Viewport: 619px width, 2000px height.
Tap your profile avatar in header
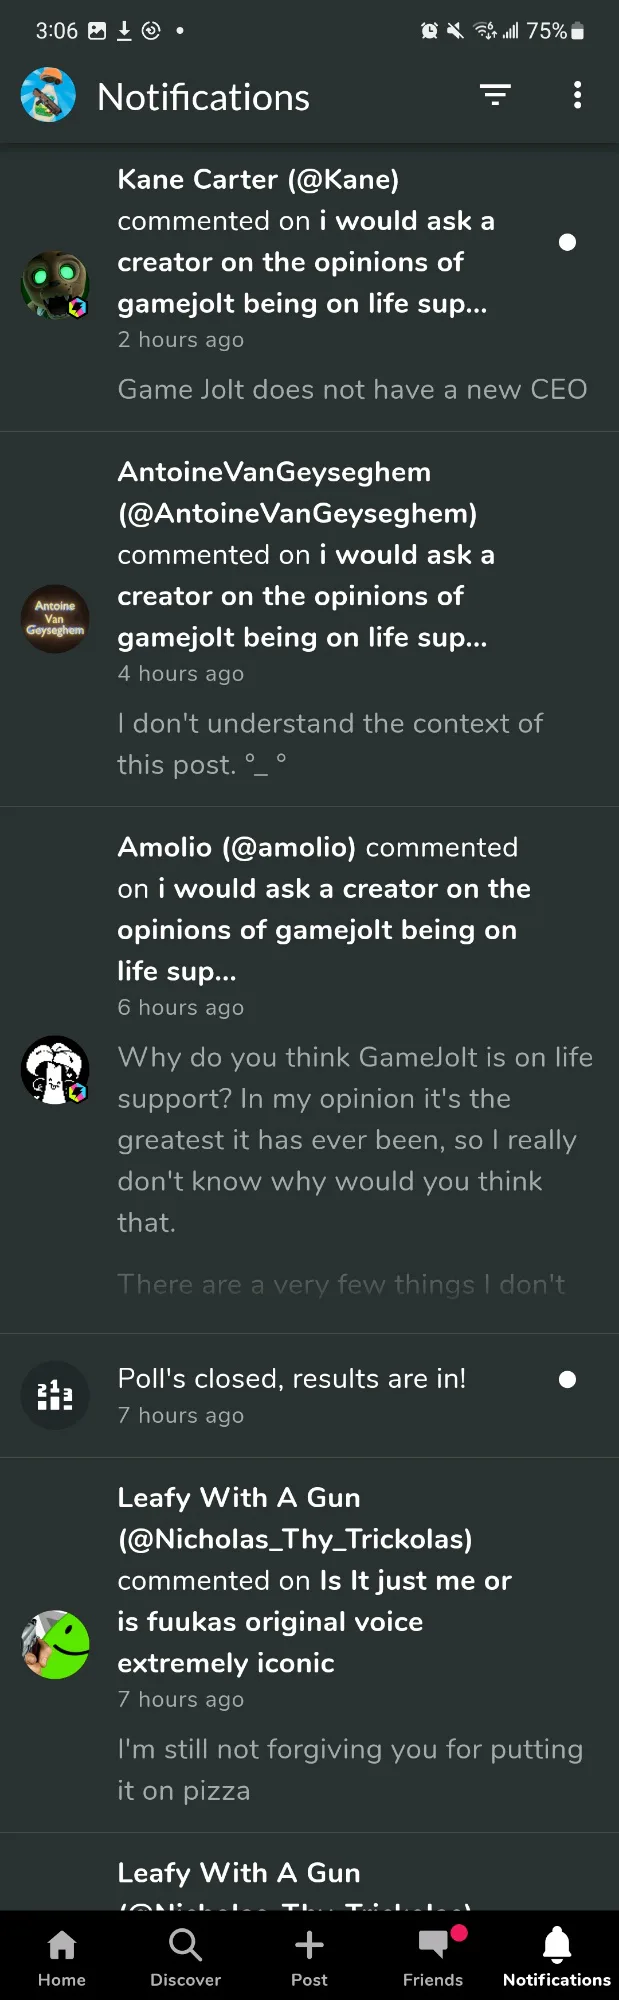48,95
